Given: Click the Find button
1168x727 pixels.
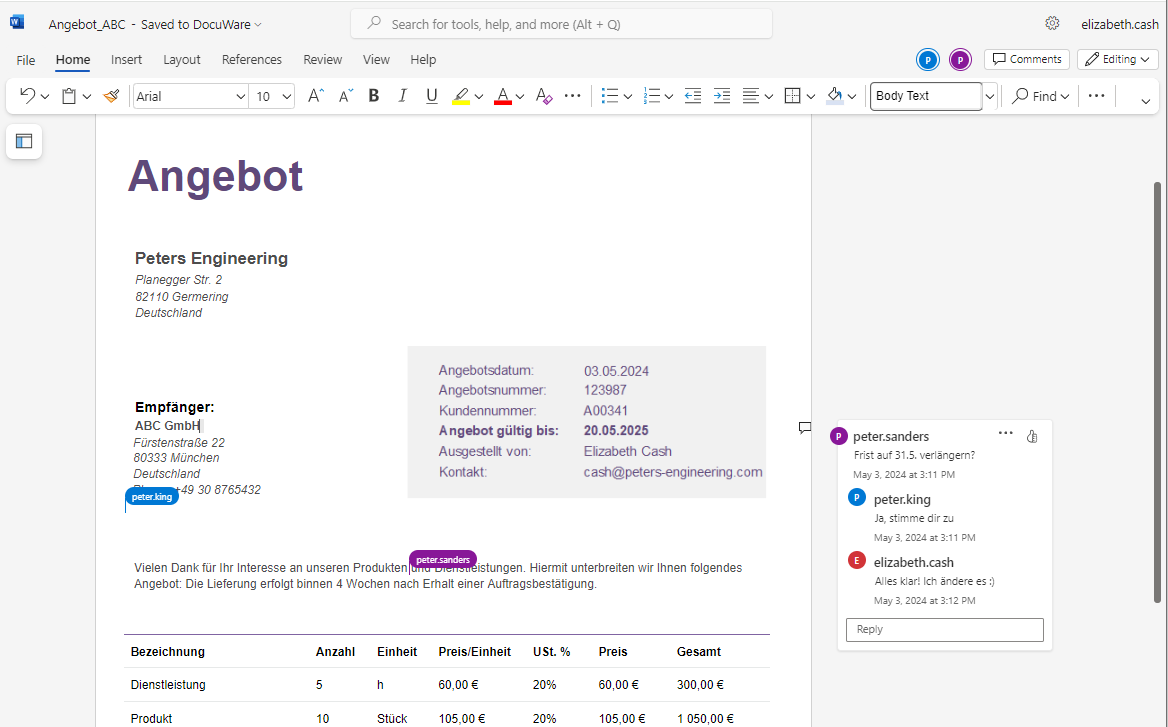Looking at the screenshot, I should [x=1039, y=96].
